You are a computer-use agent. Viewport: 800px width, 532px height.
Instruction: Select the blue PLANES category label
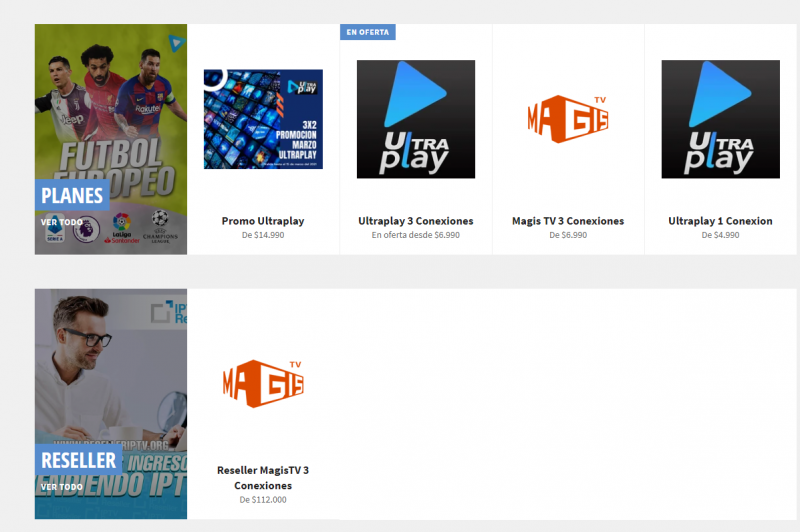72,196
